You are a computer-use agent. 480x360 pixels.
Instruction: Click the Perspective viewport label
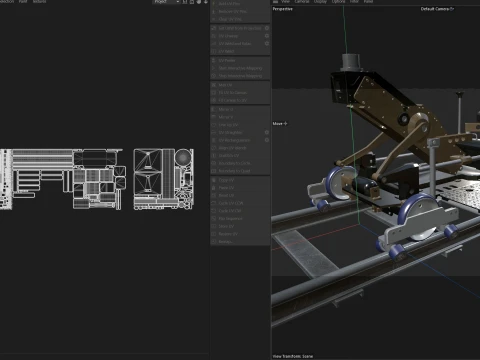click(283, 9)
